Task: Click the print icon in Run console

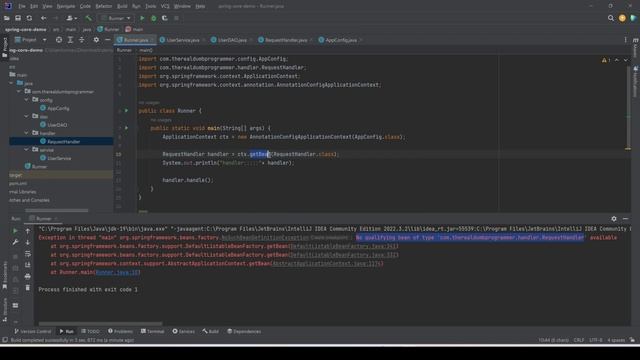Action: click(28, 277)
